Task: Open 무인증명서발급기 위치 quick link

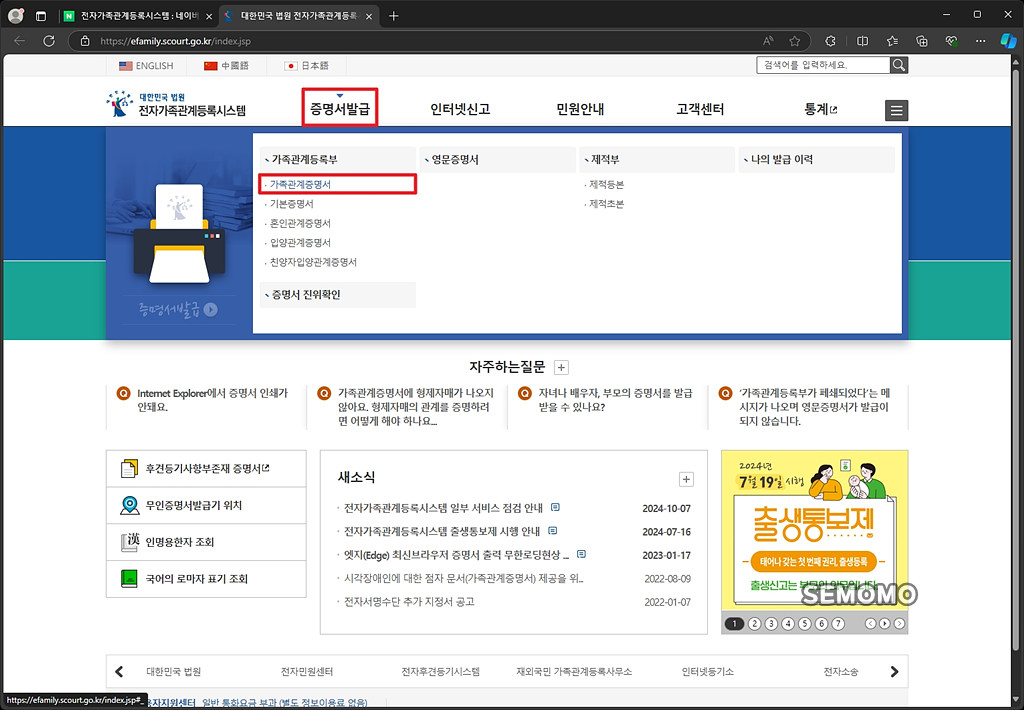Action: (x=206, y=505)
